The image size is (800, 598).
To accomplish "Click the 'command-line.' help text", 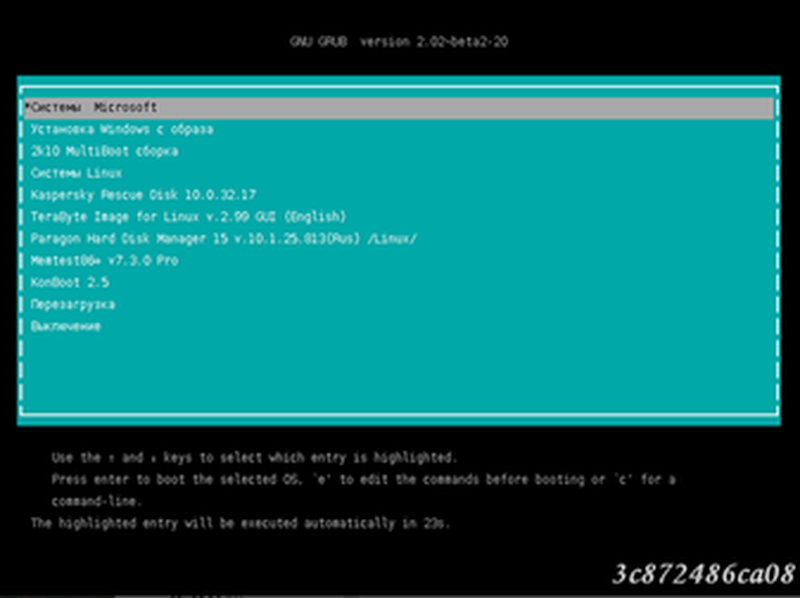I will 96,502.
